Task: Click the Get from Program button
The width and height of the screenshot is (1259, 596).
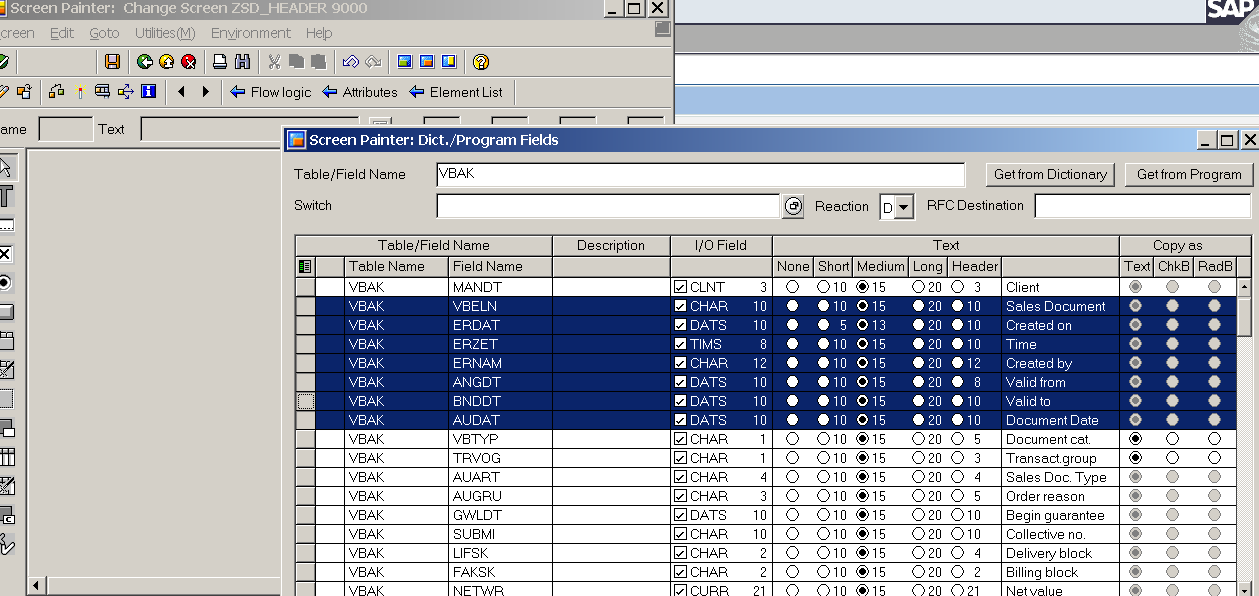Action: [1188, 174]
